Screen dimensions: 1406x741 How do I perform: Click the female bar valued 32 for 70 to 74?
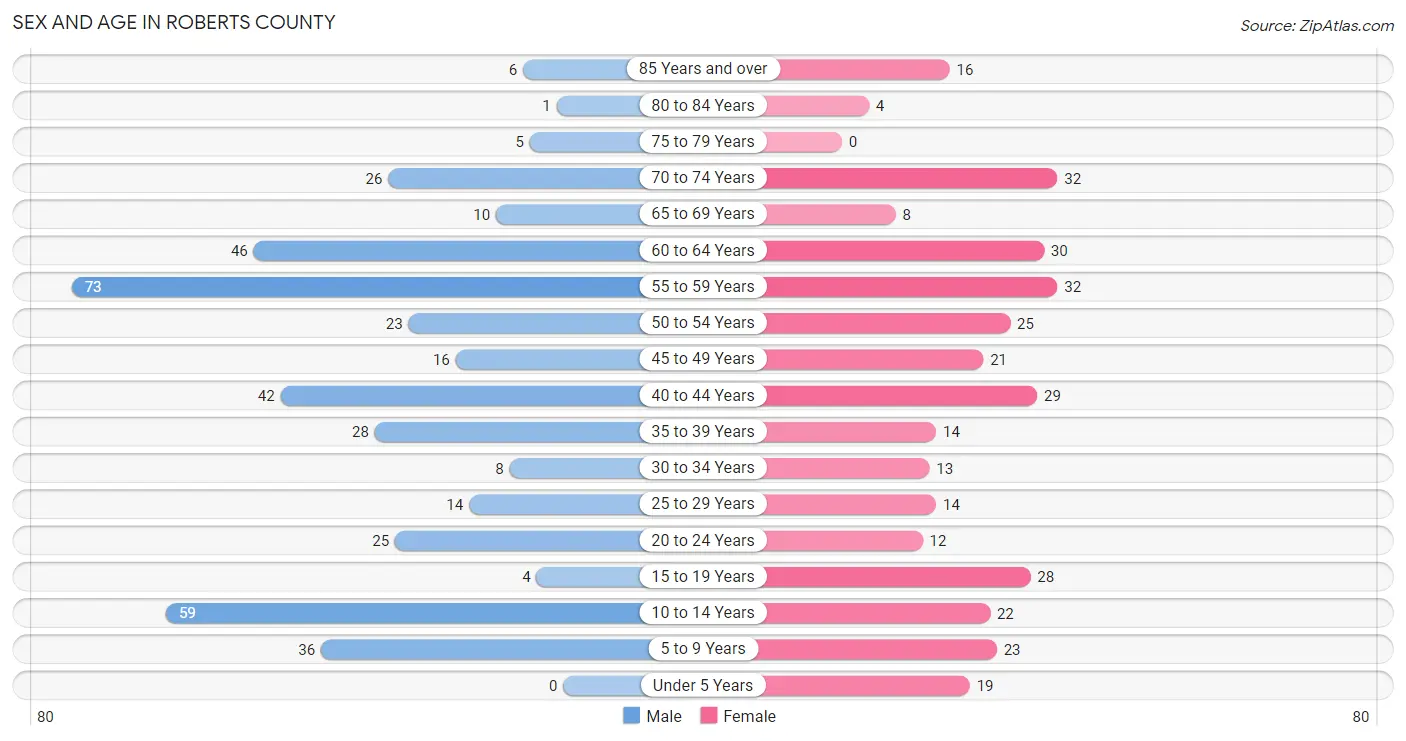coord(911,178)
